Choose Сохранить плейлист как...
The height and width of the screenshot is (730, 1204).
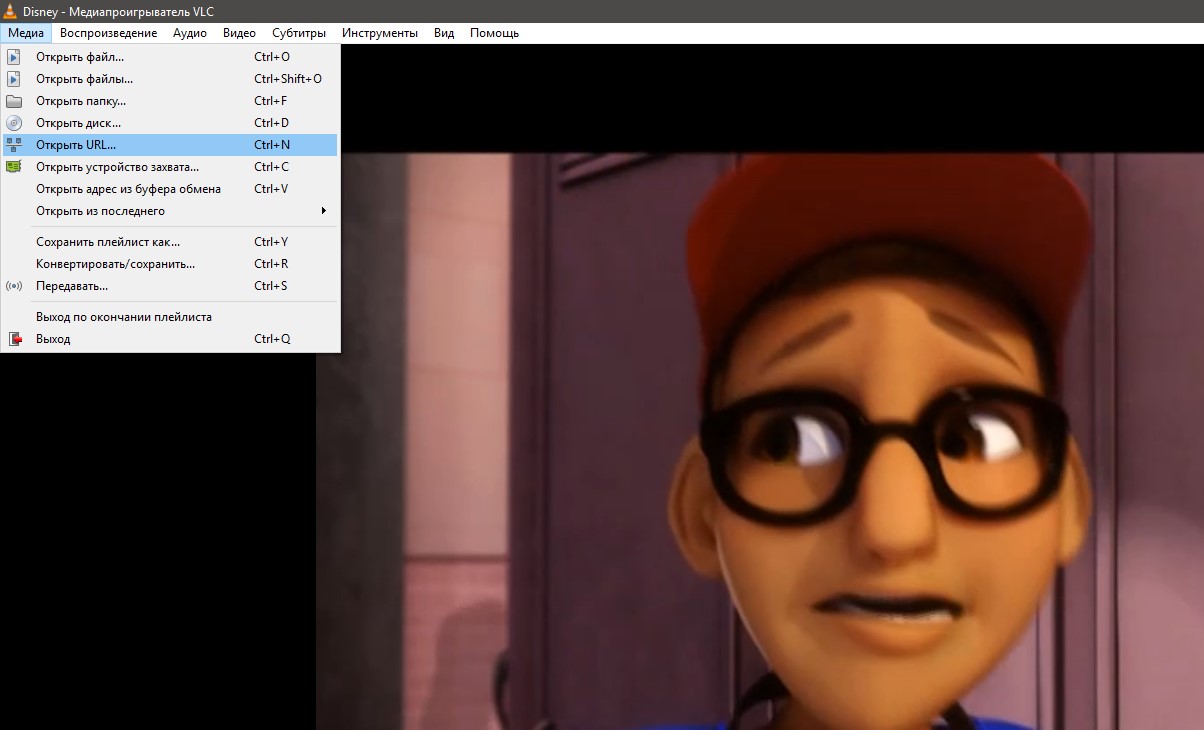click(107, 242)
